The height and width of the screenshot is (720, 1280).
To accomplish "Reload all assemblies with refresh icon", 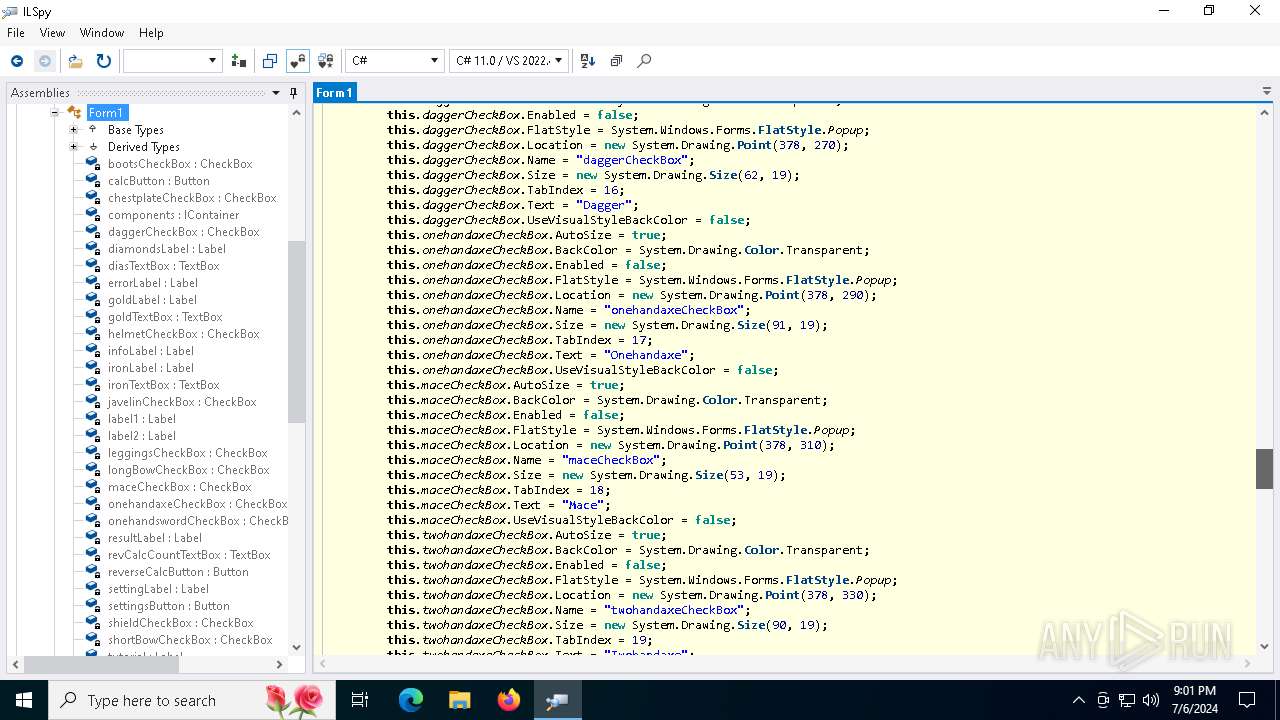I will point(103,61).
